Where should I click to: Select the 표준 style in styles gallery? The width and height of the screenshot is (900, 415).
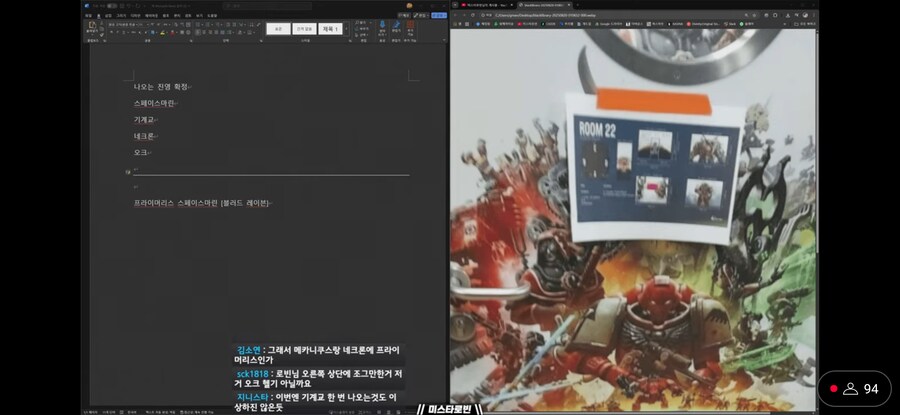pyautogui.click(x=278, y=29)
